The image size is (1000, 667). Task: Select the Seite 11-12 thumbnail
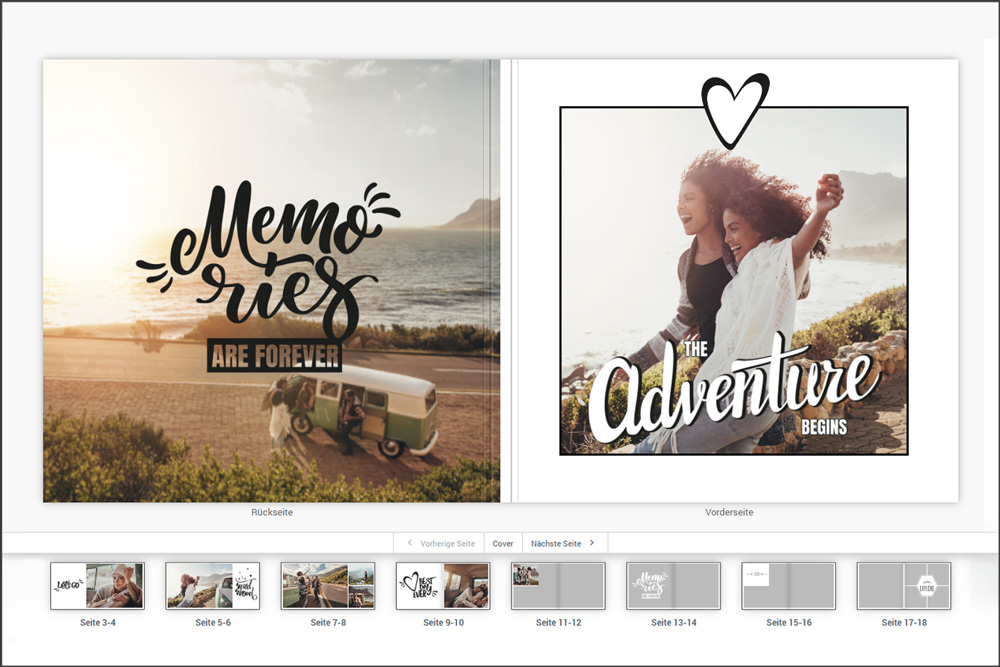coord(558,586)
